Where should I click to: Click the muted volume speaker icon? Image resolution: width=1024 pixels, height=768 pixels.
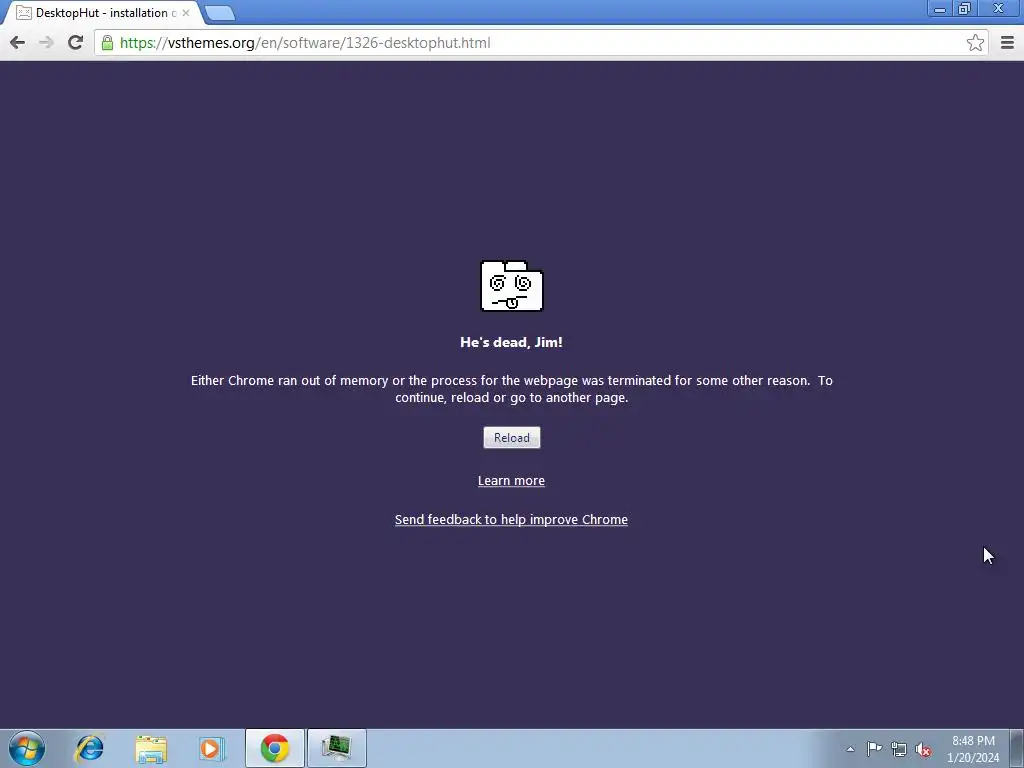coord(923,749)
